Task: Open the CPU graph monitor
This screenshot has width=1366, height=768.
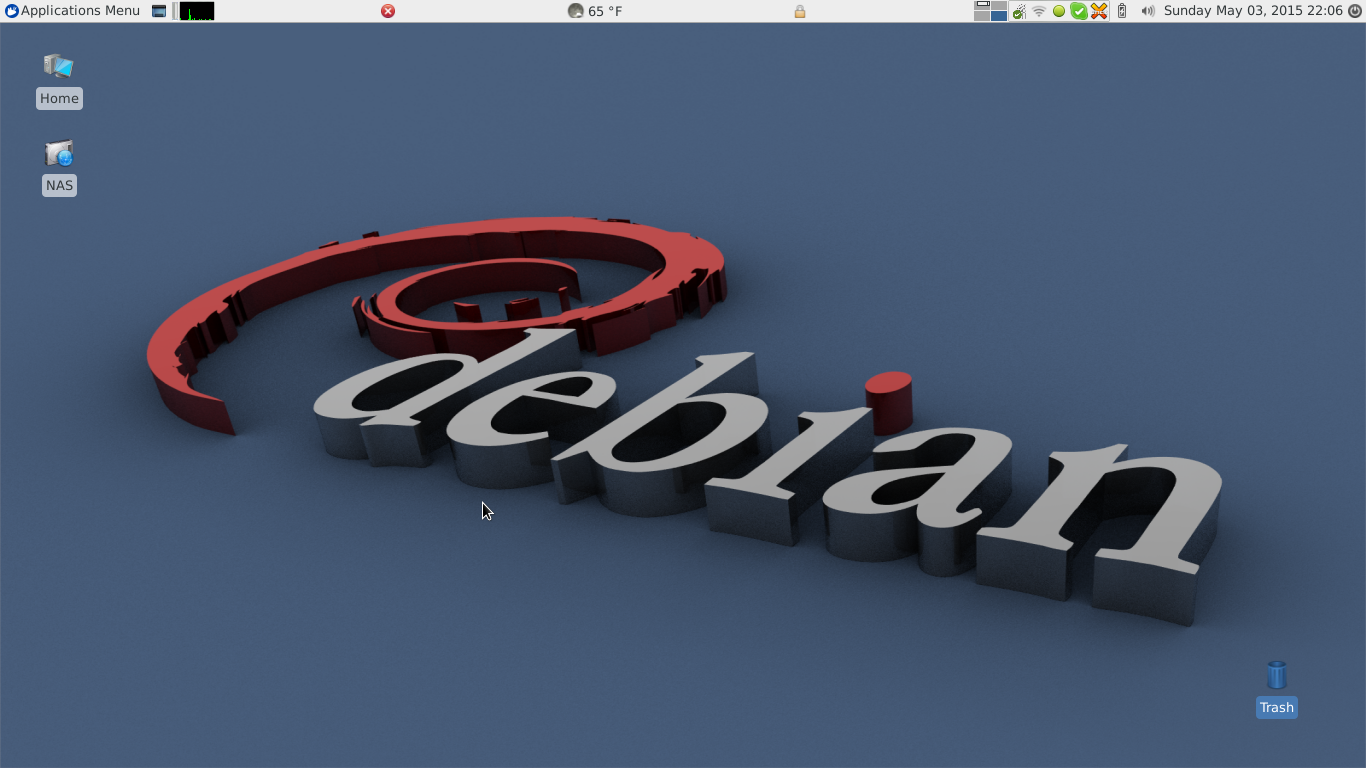Action: (x=197, y=11)
